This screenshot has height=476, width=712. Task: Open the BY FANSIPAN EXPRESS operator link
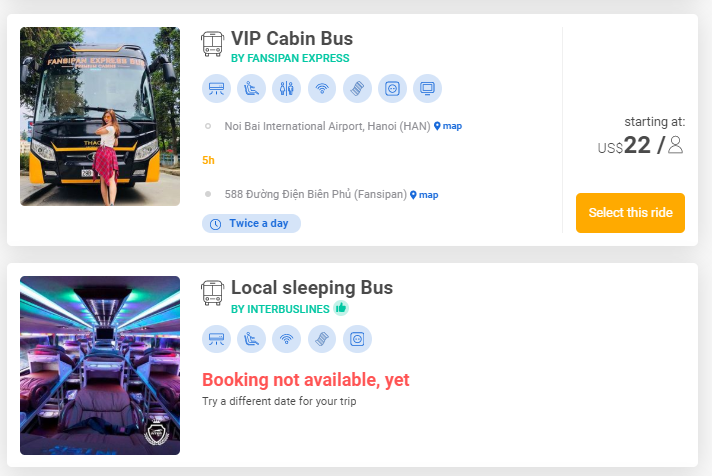[x=290, y=58]
